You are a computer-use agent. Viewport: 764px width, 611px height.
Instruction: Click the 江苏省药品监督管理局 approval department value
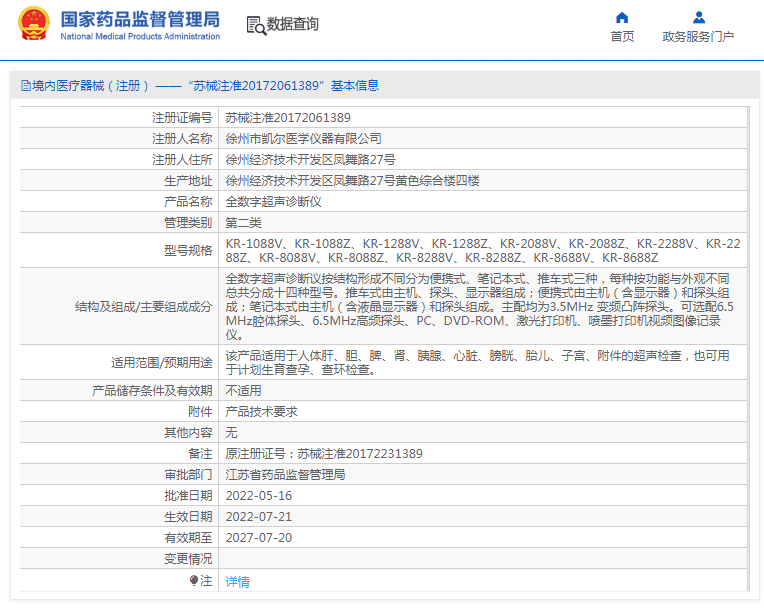click(x=285, y=475)
